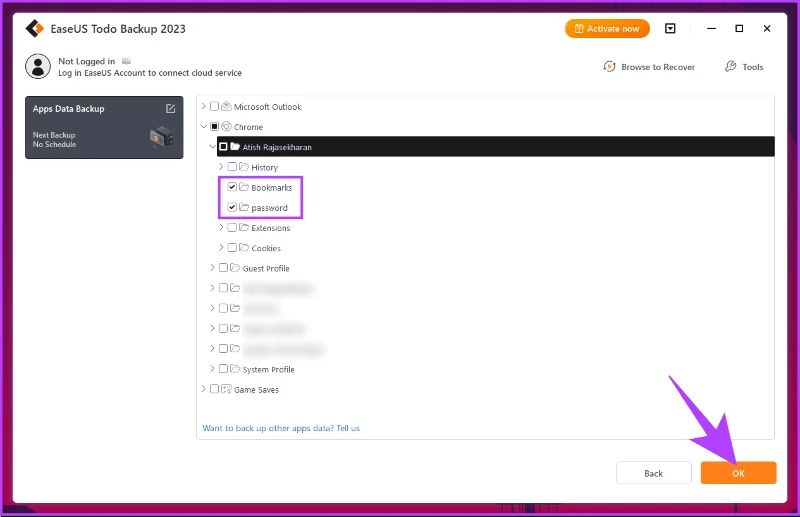Screen dimensions: 800x517
Task: Collapse the Chrome tree node
Action: [204, 127]
